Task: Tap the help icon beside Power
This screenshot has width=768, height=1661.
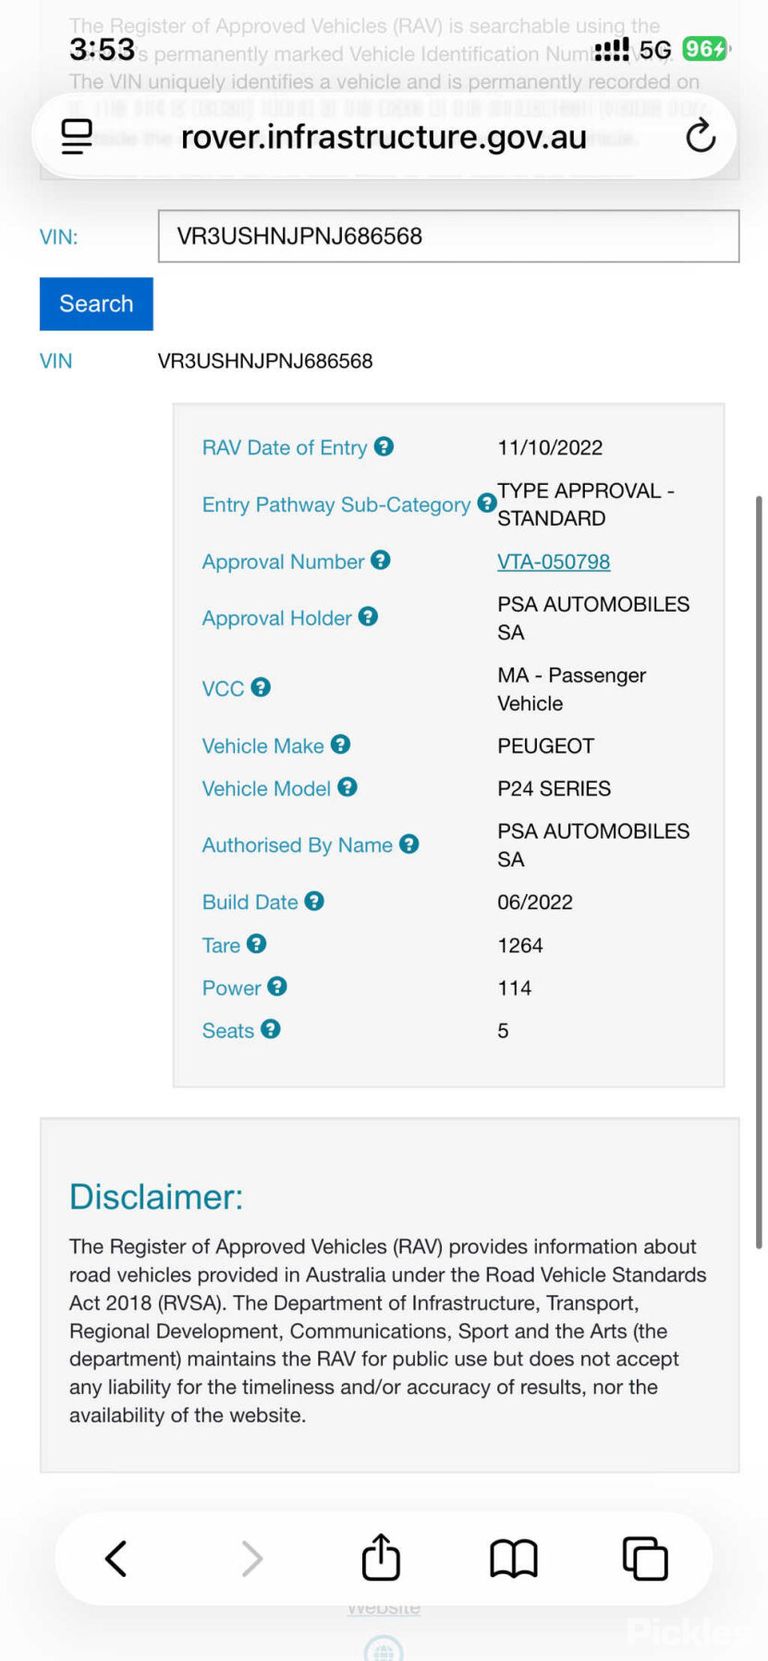Action: (x=277, y=987)
